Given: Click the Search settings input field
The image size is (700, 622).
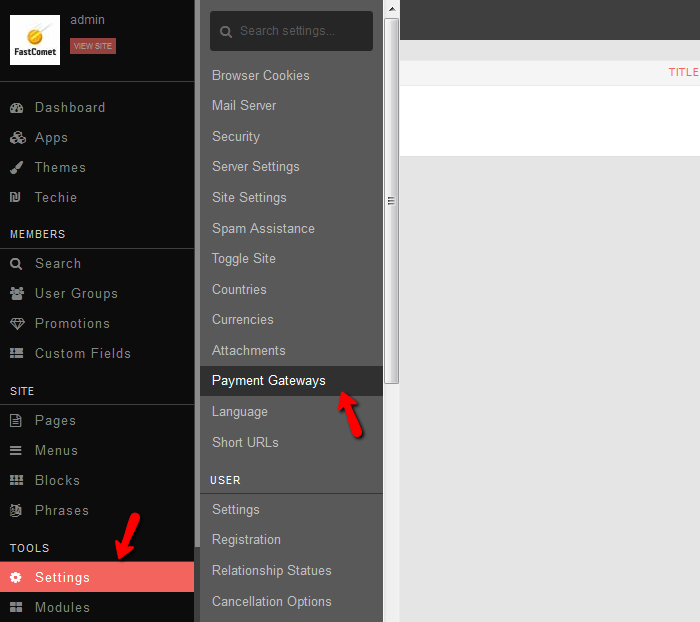Looking at the screenshot, I should 291,31.
